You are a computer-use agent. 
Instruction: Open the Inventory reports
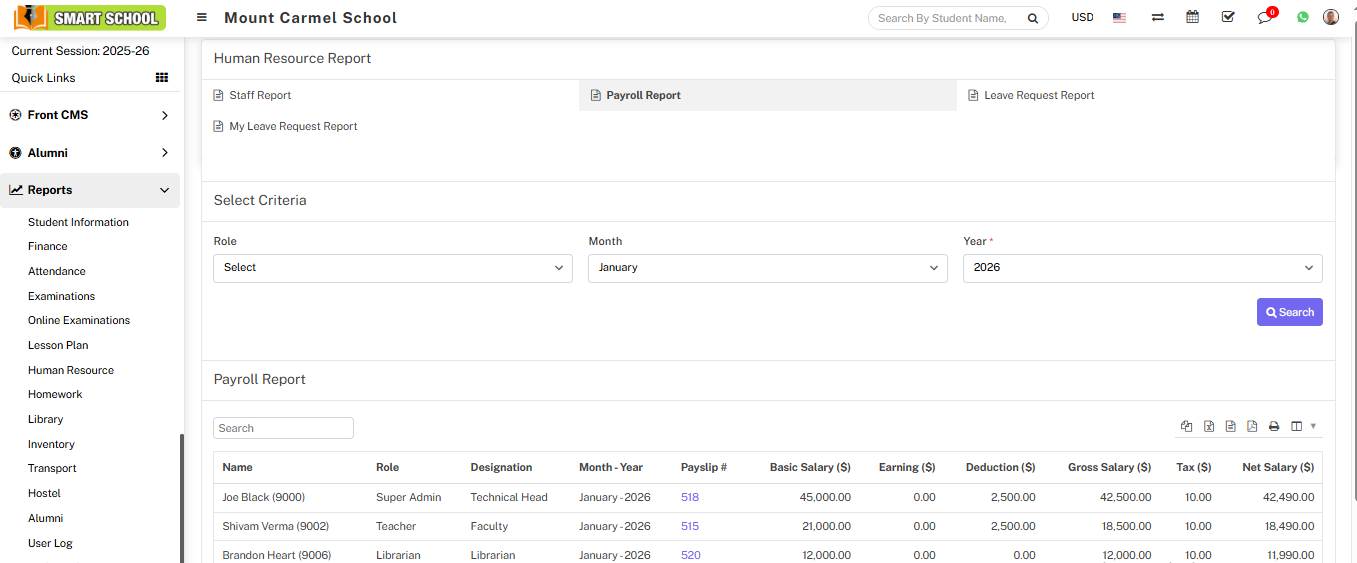pos(51,444)
